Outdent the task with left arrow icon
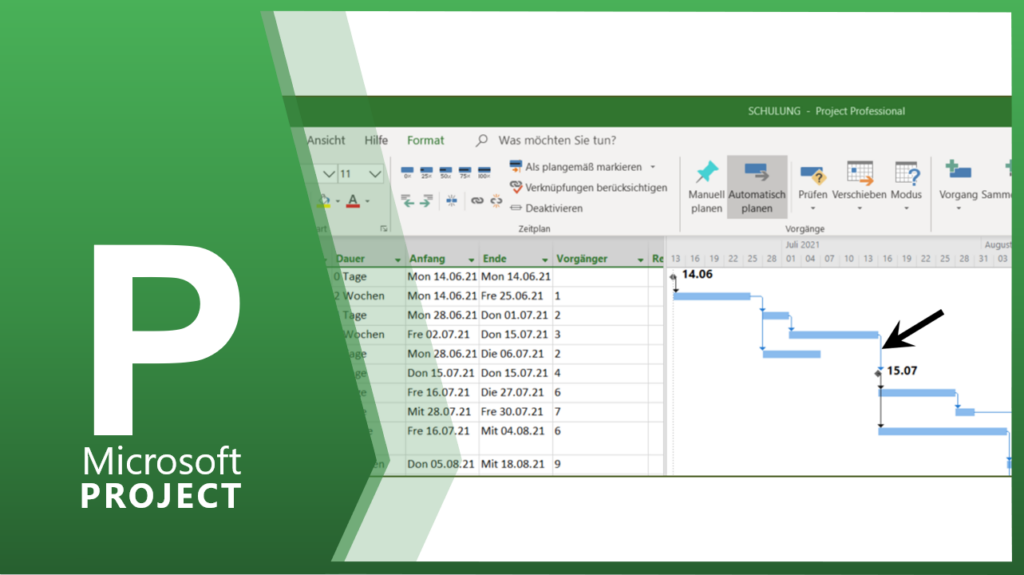Screen dimensions: 1024x575 pos(407,201)
